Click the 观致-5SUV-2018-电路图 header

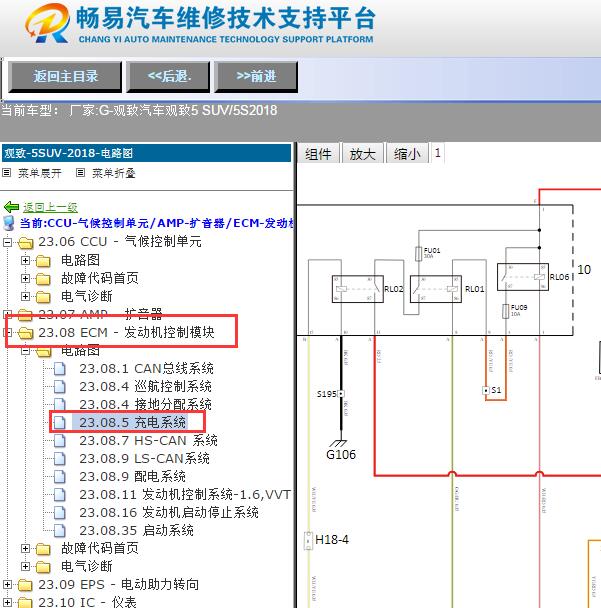tap(146, 153)
